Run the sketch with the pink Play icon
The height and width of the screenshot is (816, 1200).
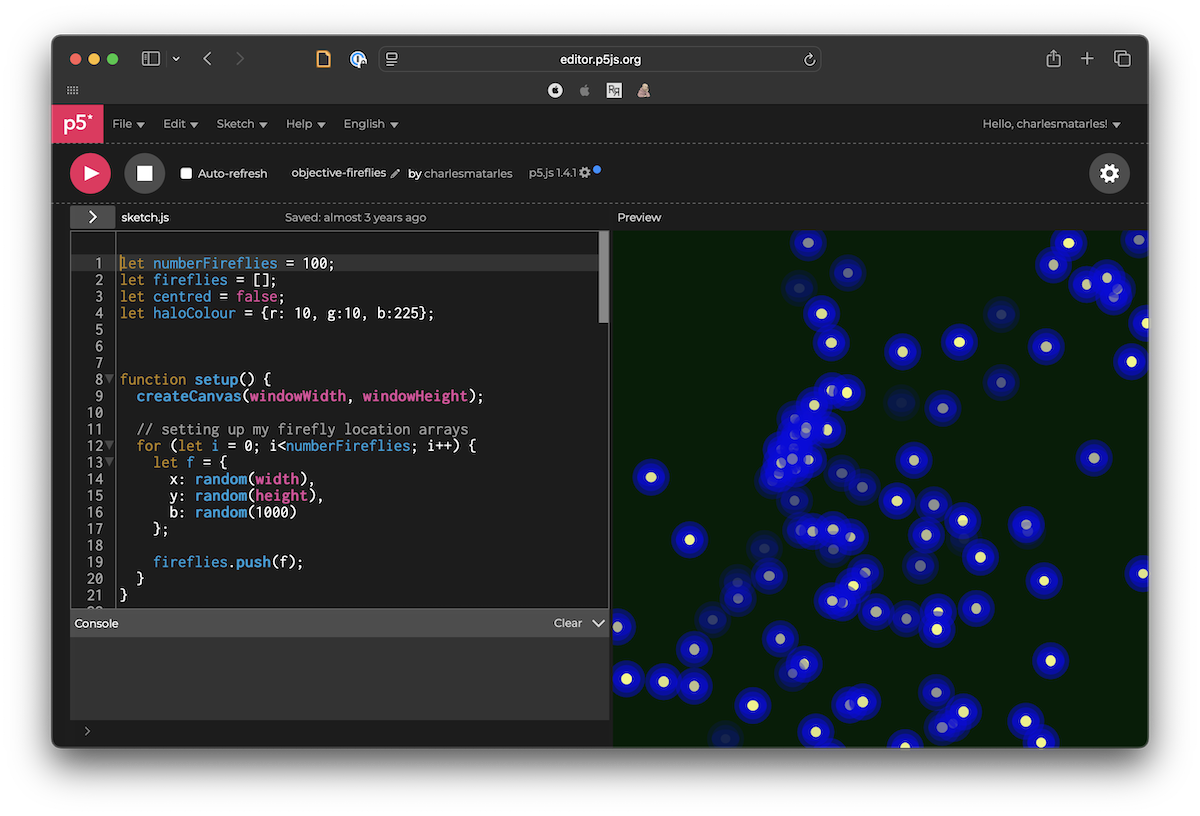click(89, 172)
